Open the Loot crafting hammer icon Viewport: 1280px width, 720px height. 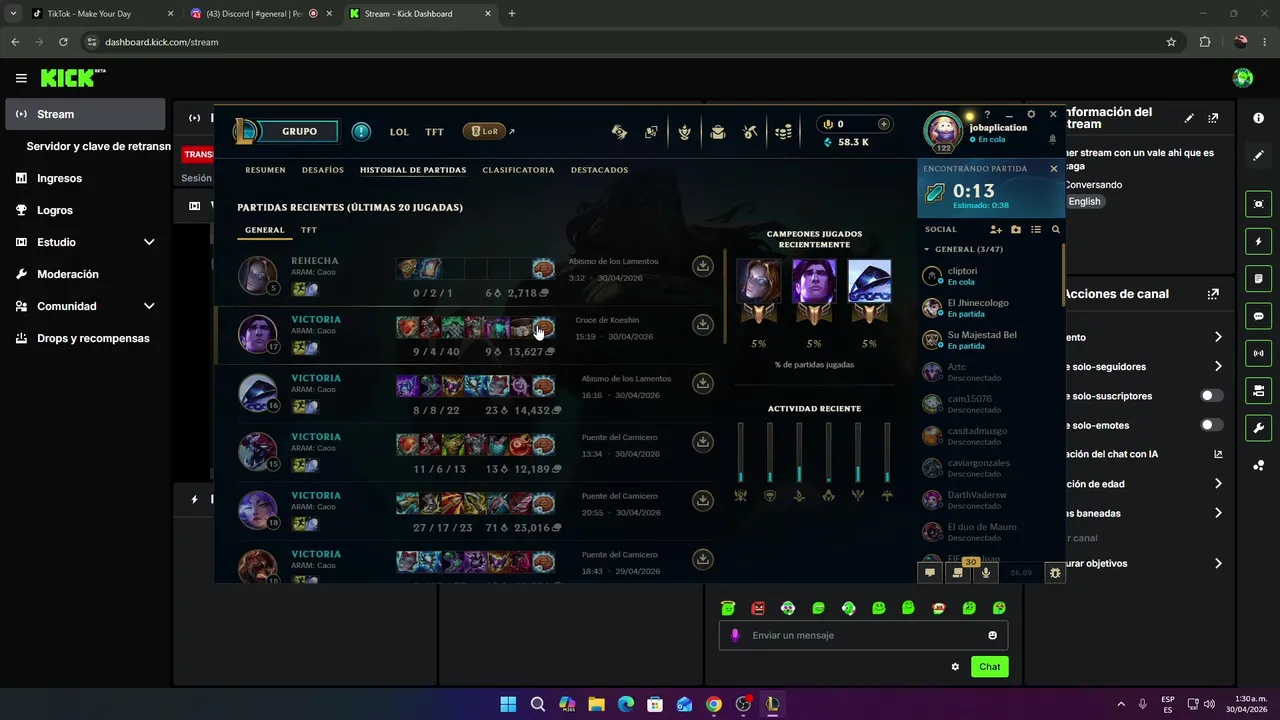click(x=750, y=132)
